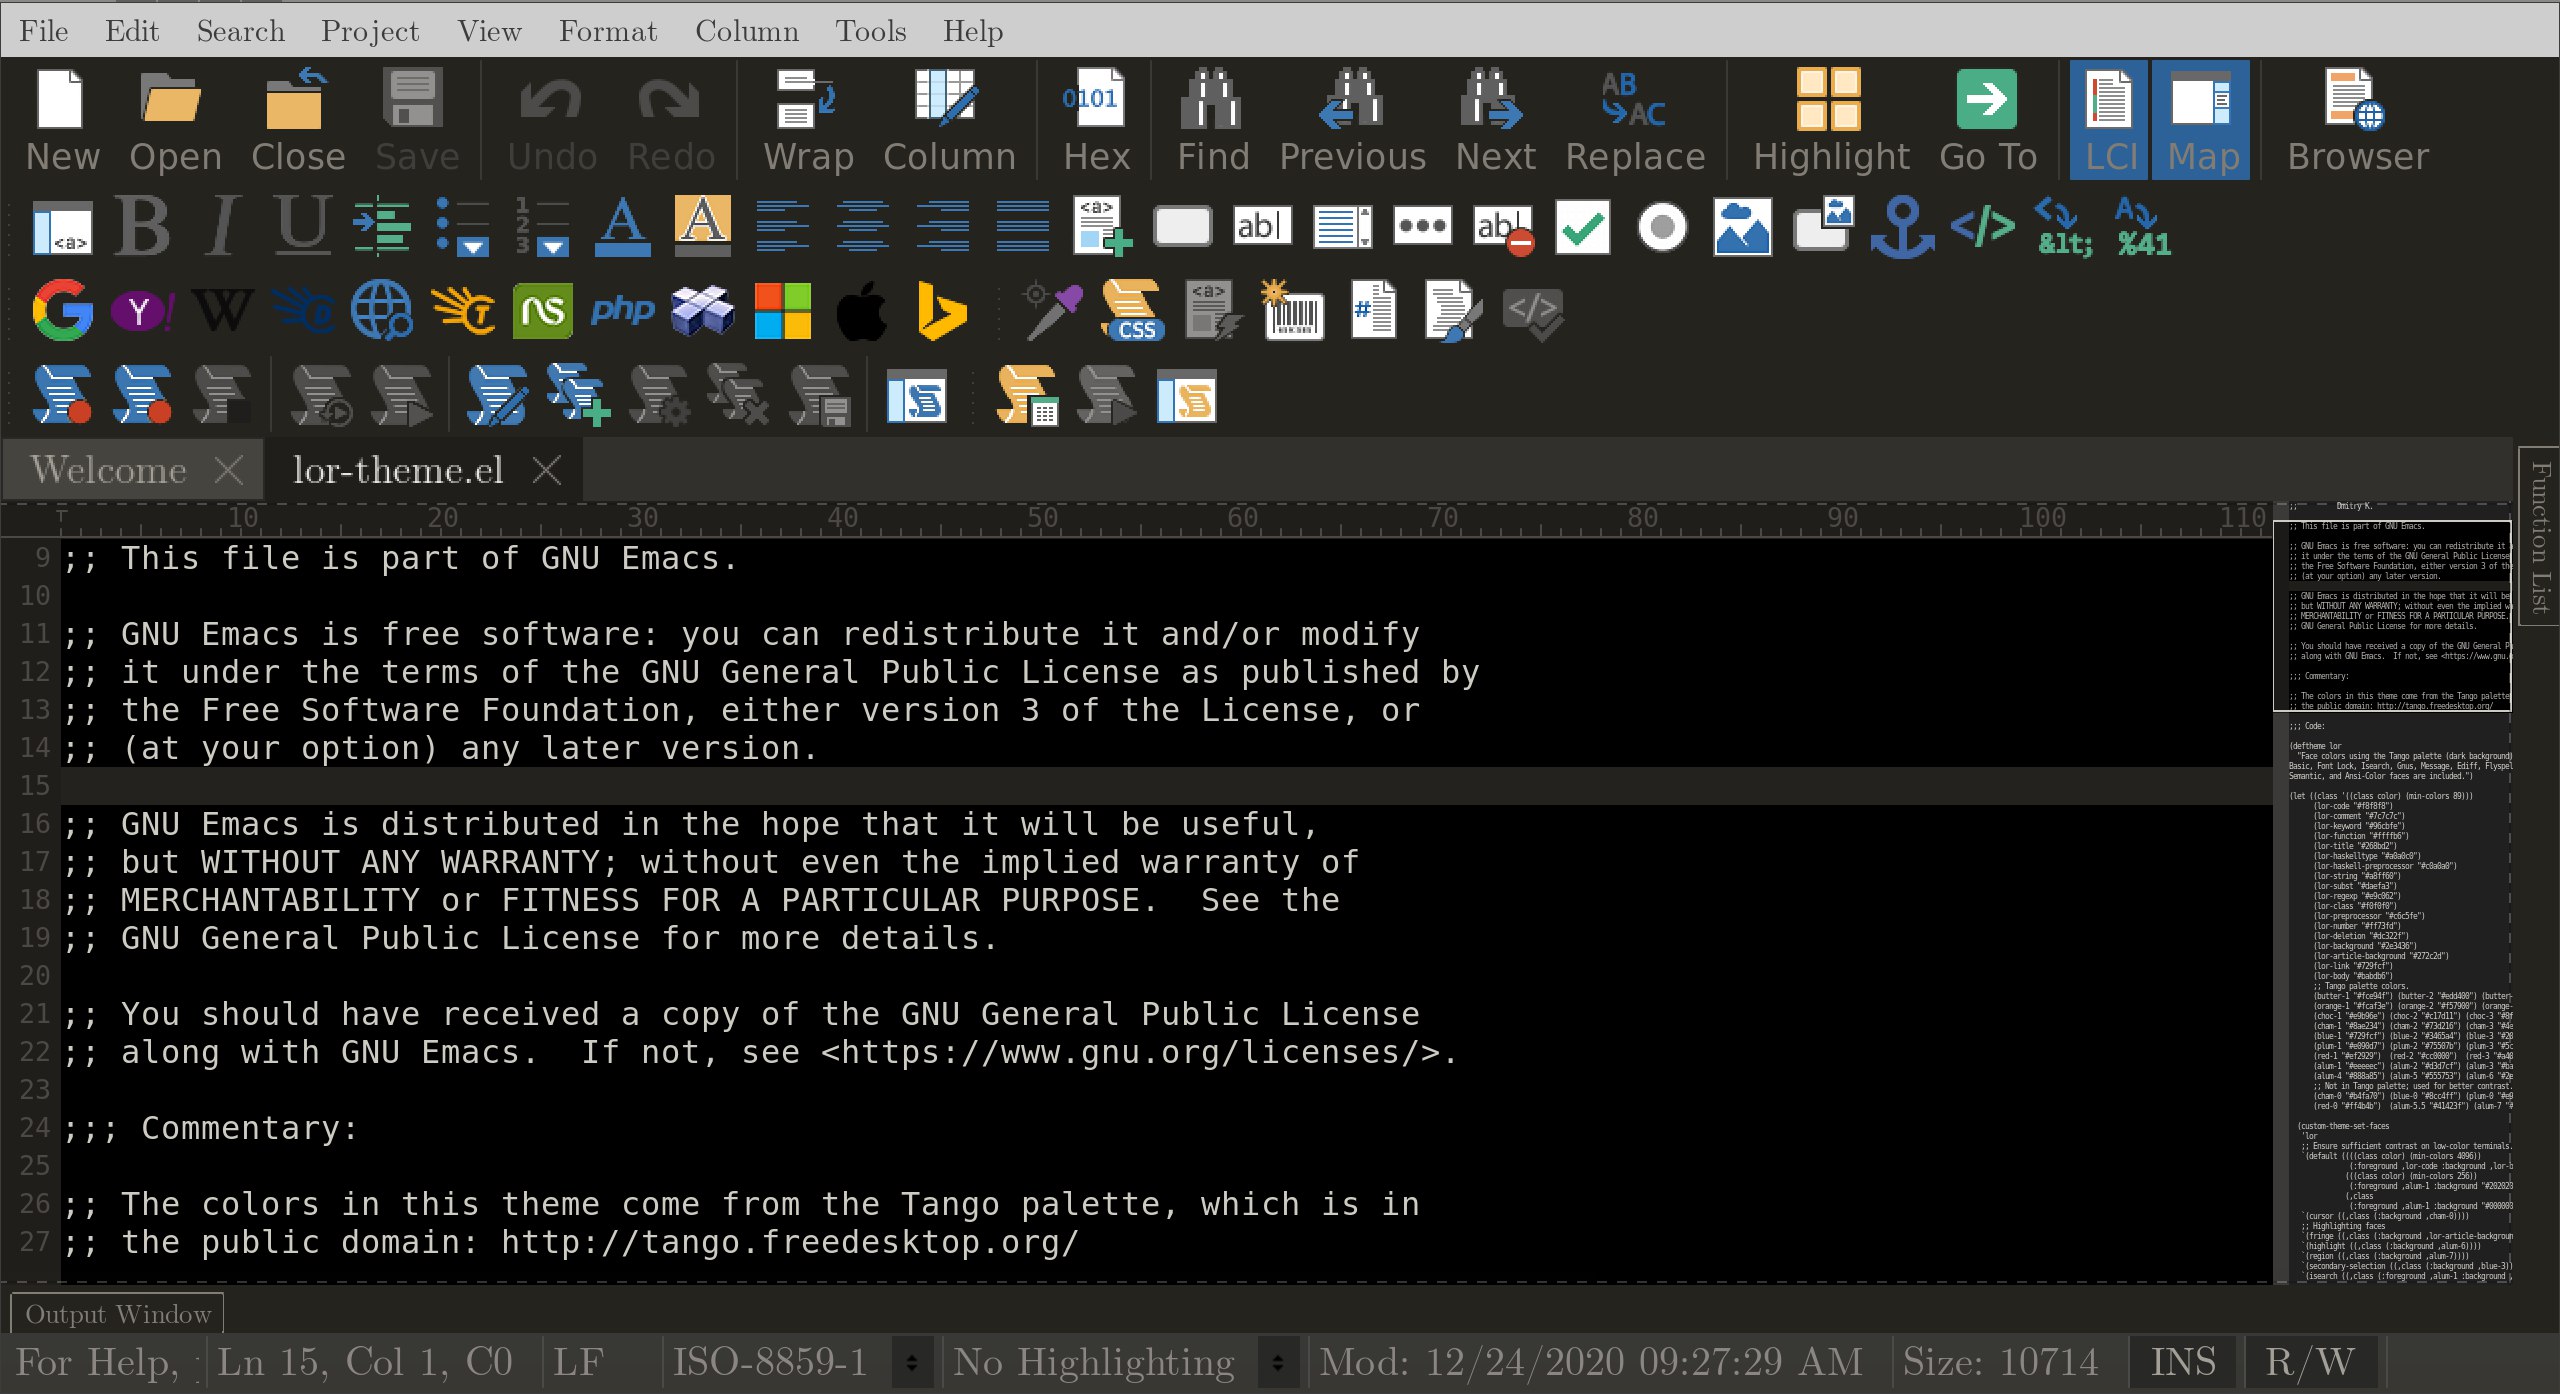Expand the Function List side panel

(2540, 536)
